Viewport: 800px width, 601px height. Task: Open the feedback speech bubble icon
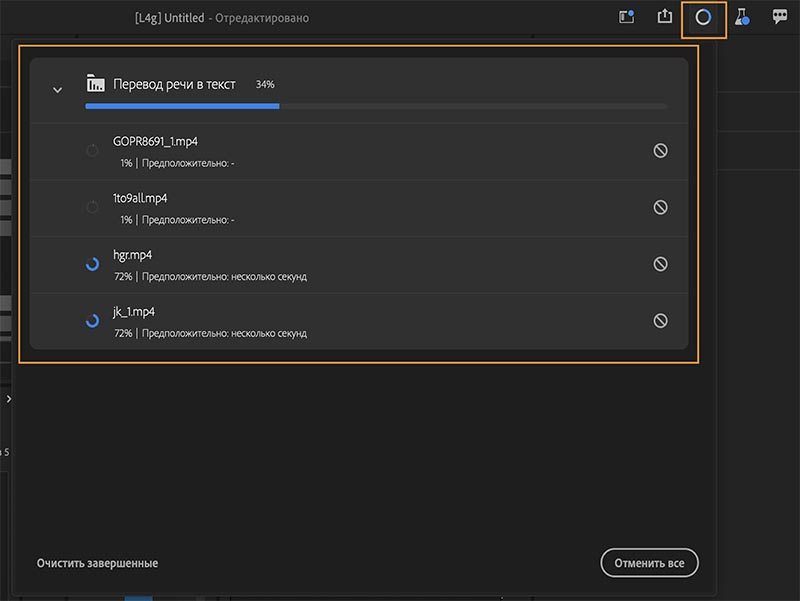(780, 16)
